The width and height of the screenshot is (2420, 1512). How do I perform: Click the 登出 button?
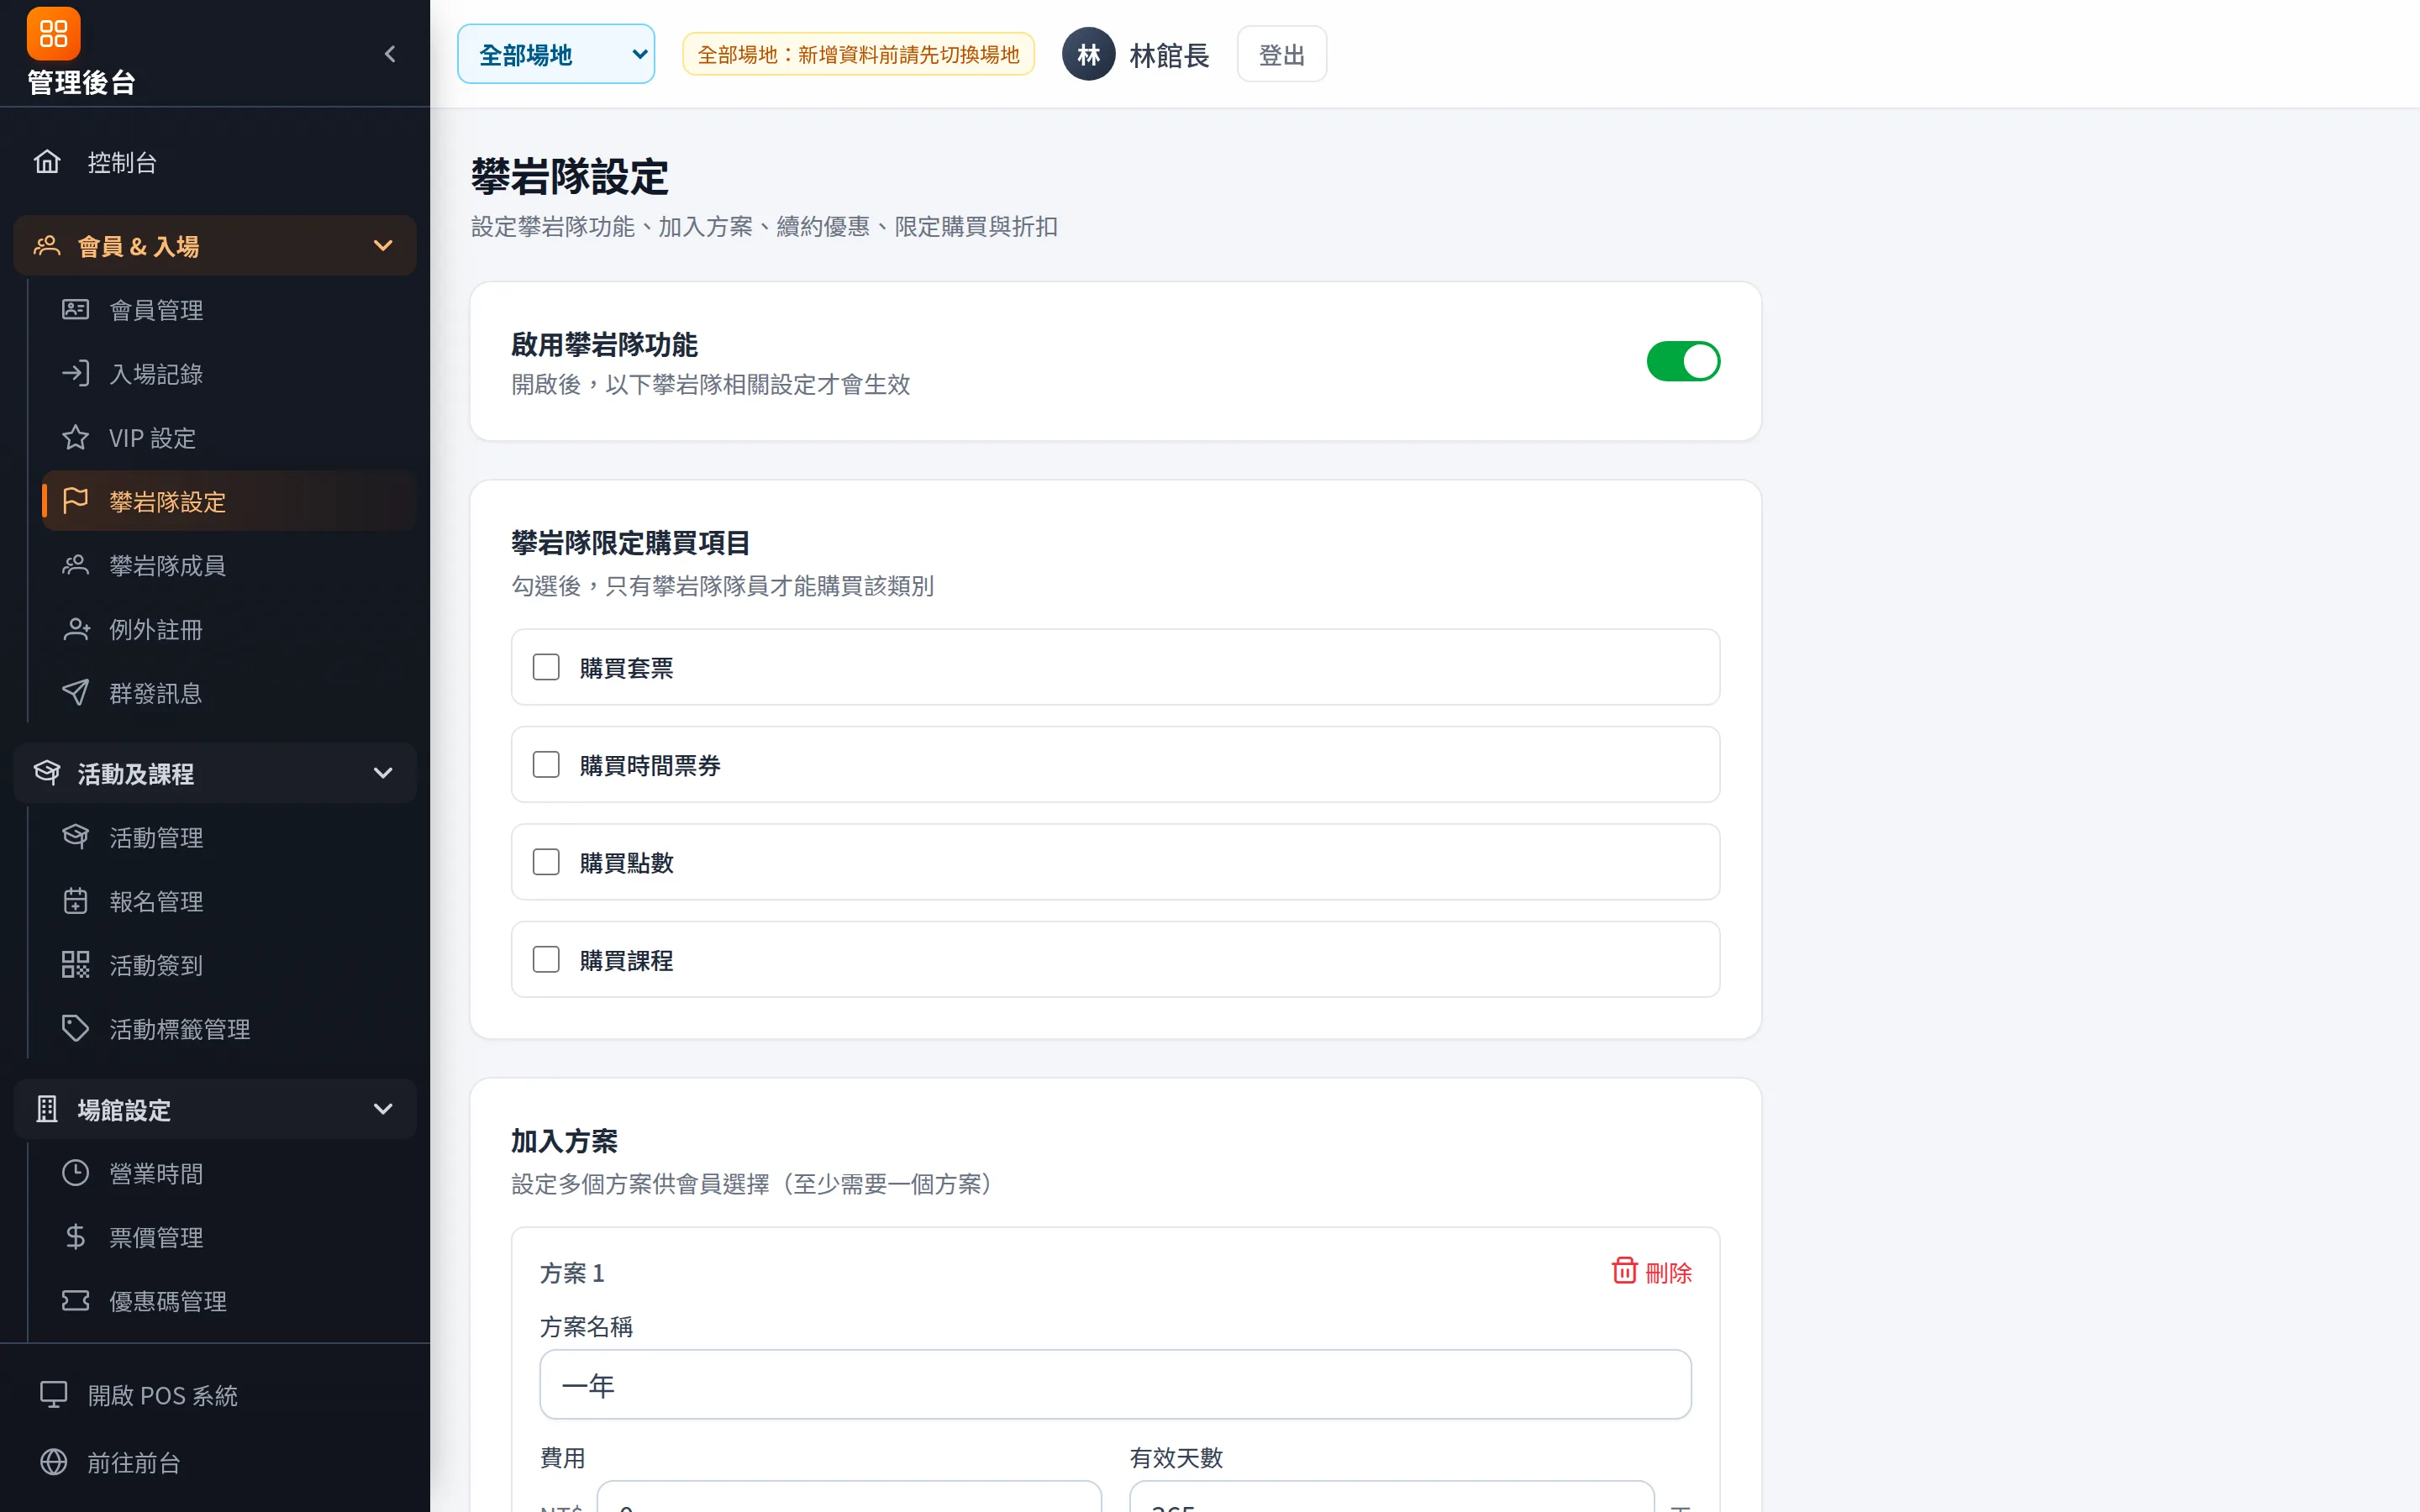point(1281,55)
